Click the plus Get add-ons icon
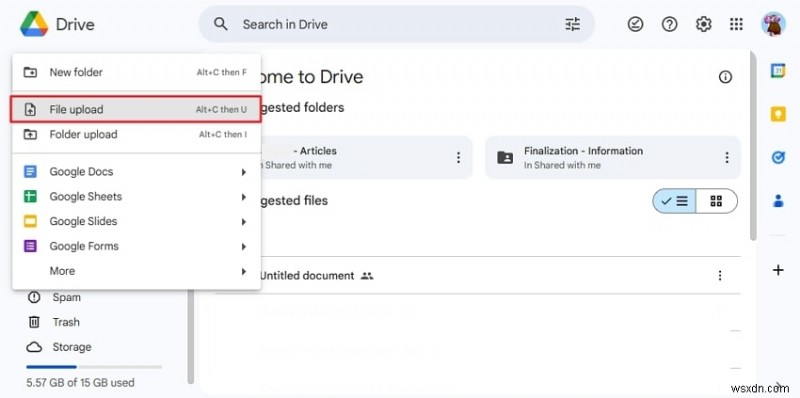800x398 pixels. click(x=778, y=270)
